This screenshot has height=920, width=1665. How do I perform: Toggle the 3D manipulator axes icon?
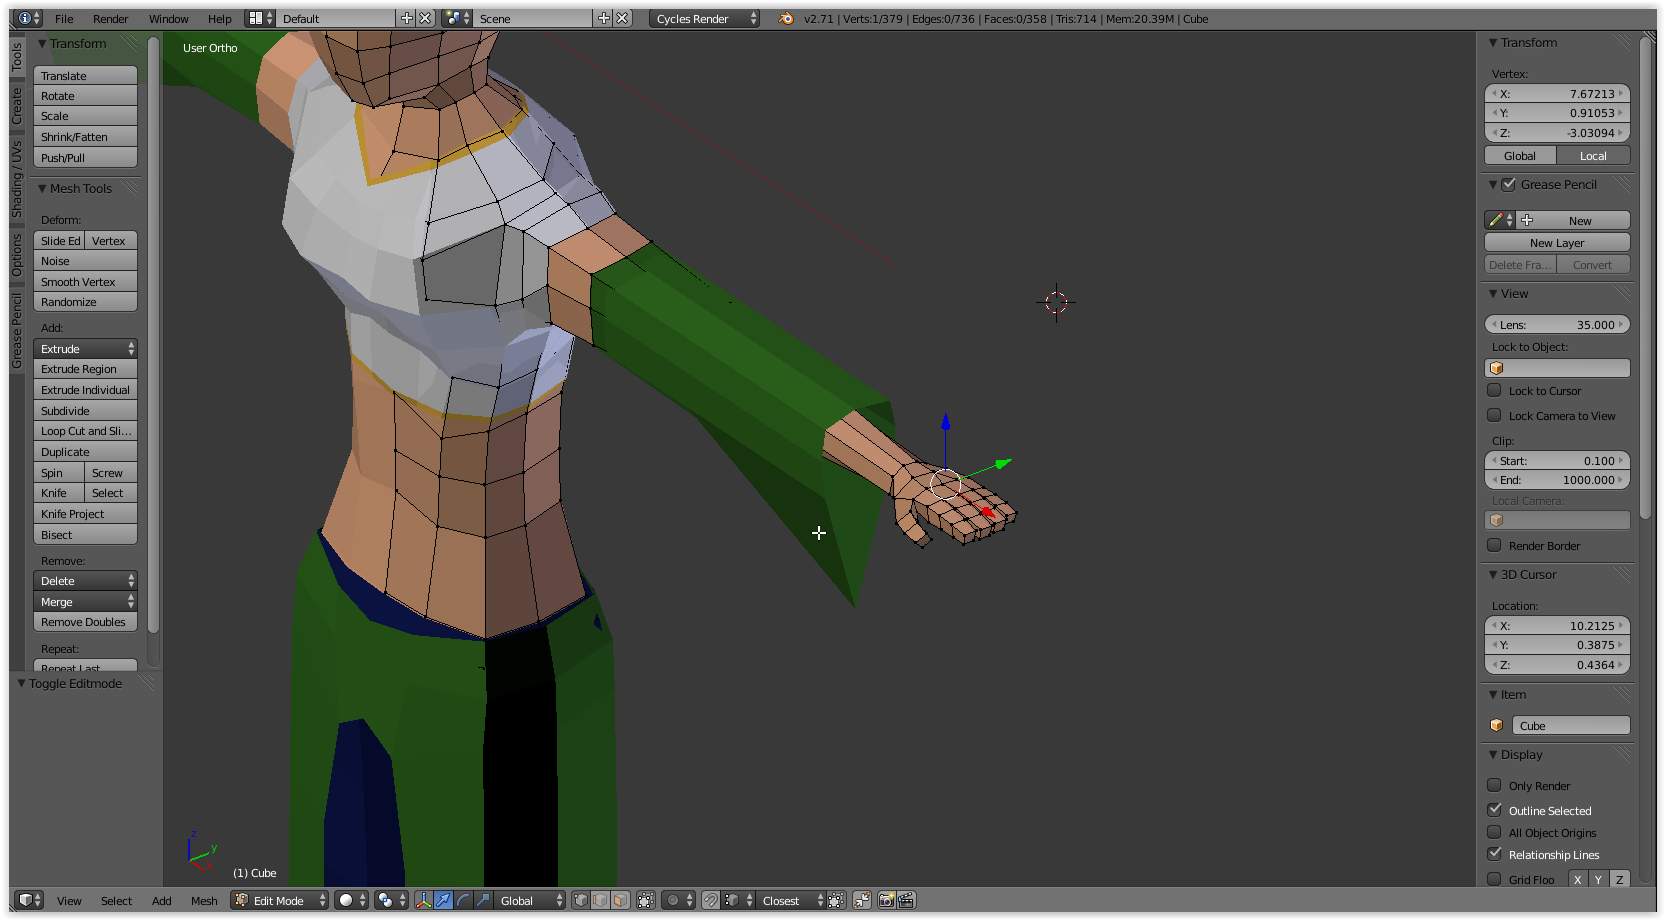424,900
